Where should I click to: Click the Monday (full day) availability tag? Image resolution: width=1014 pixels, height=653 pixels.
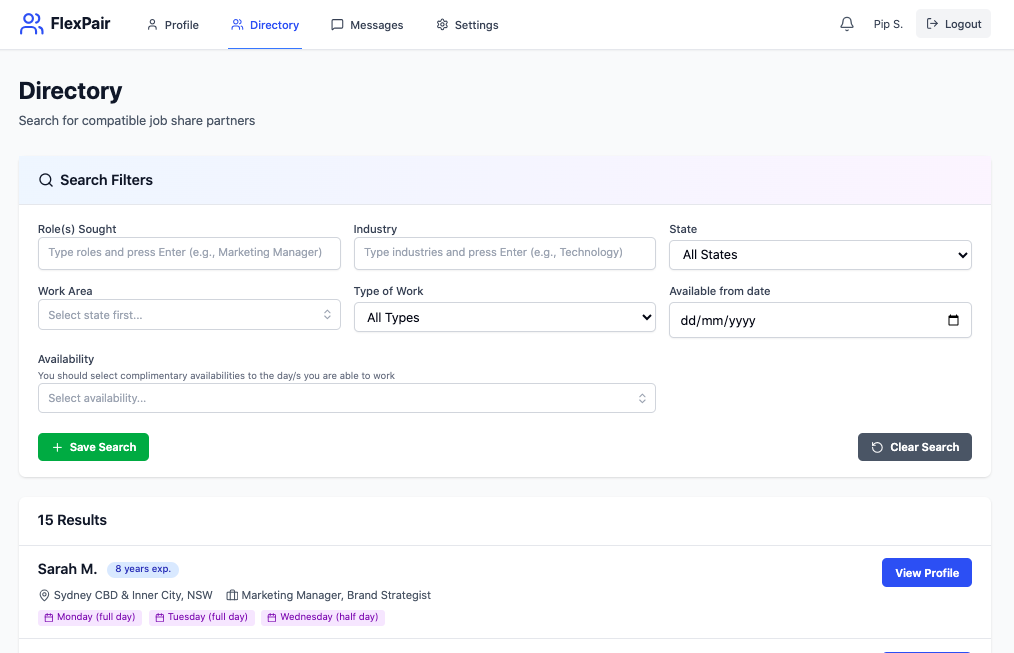90,617
